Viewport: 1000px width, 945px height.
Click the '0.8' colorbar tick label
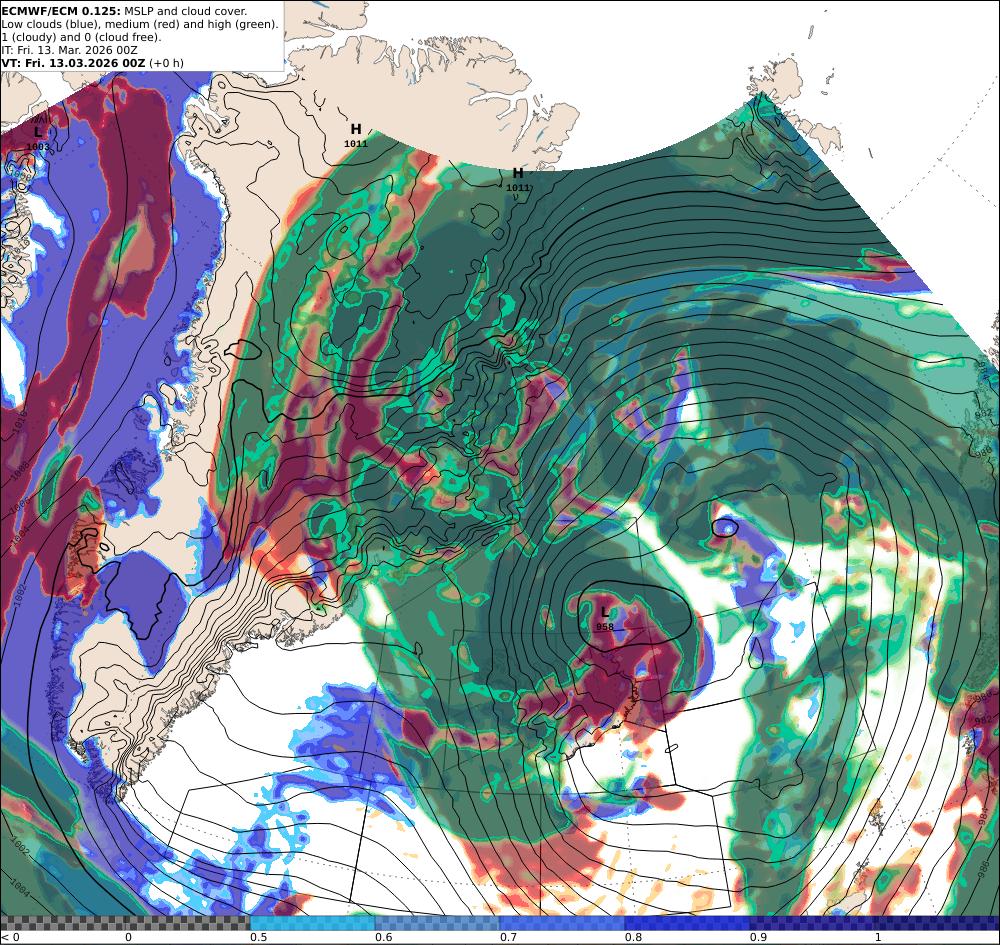[x=633, y=937]
